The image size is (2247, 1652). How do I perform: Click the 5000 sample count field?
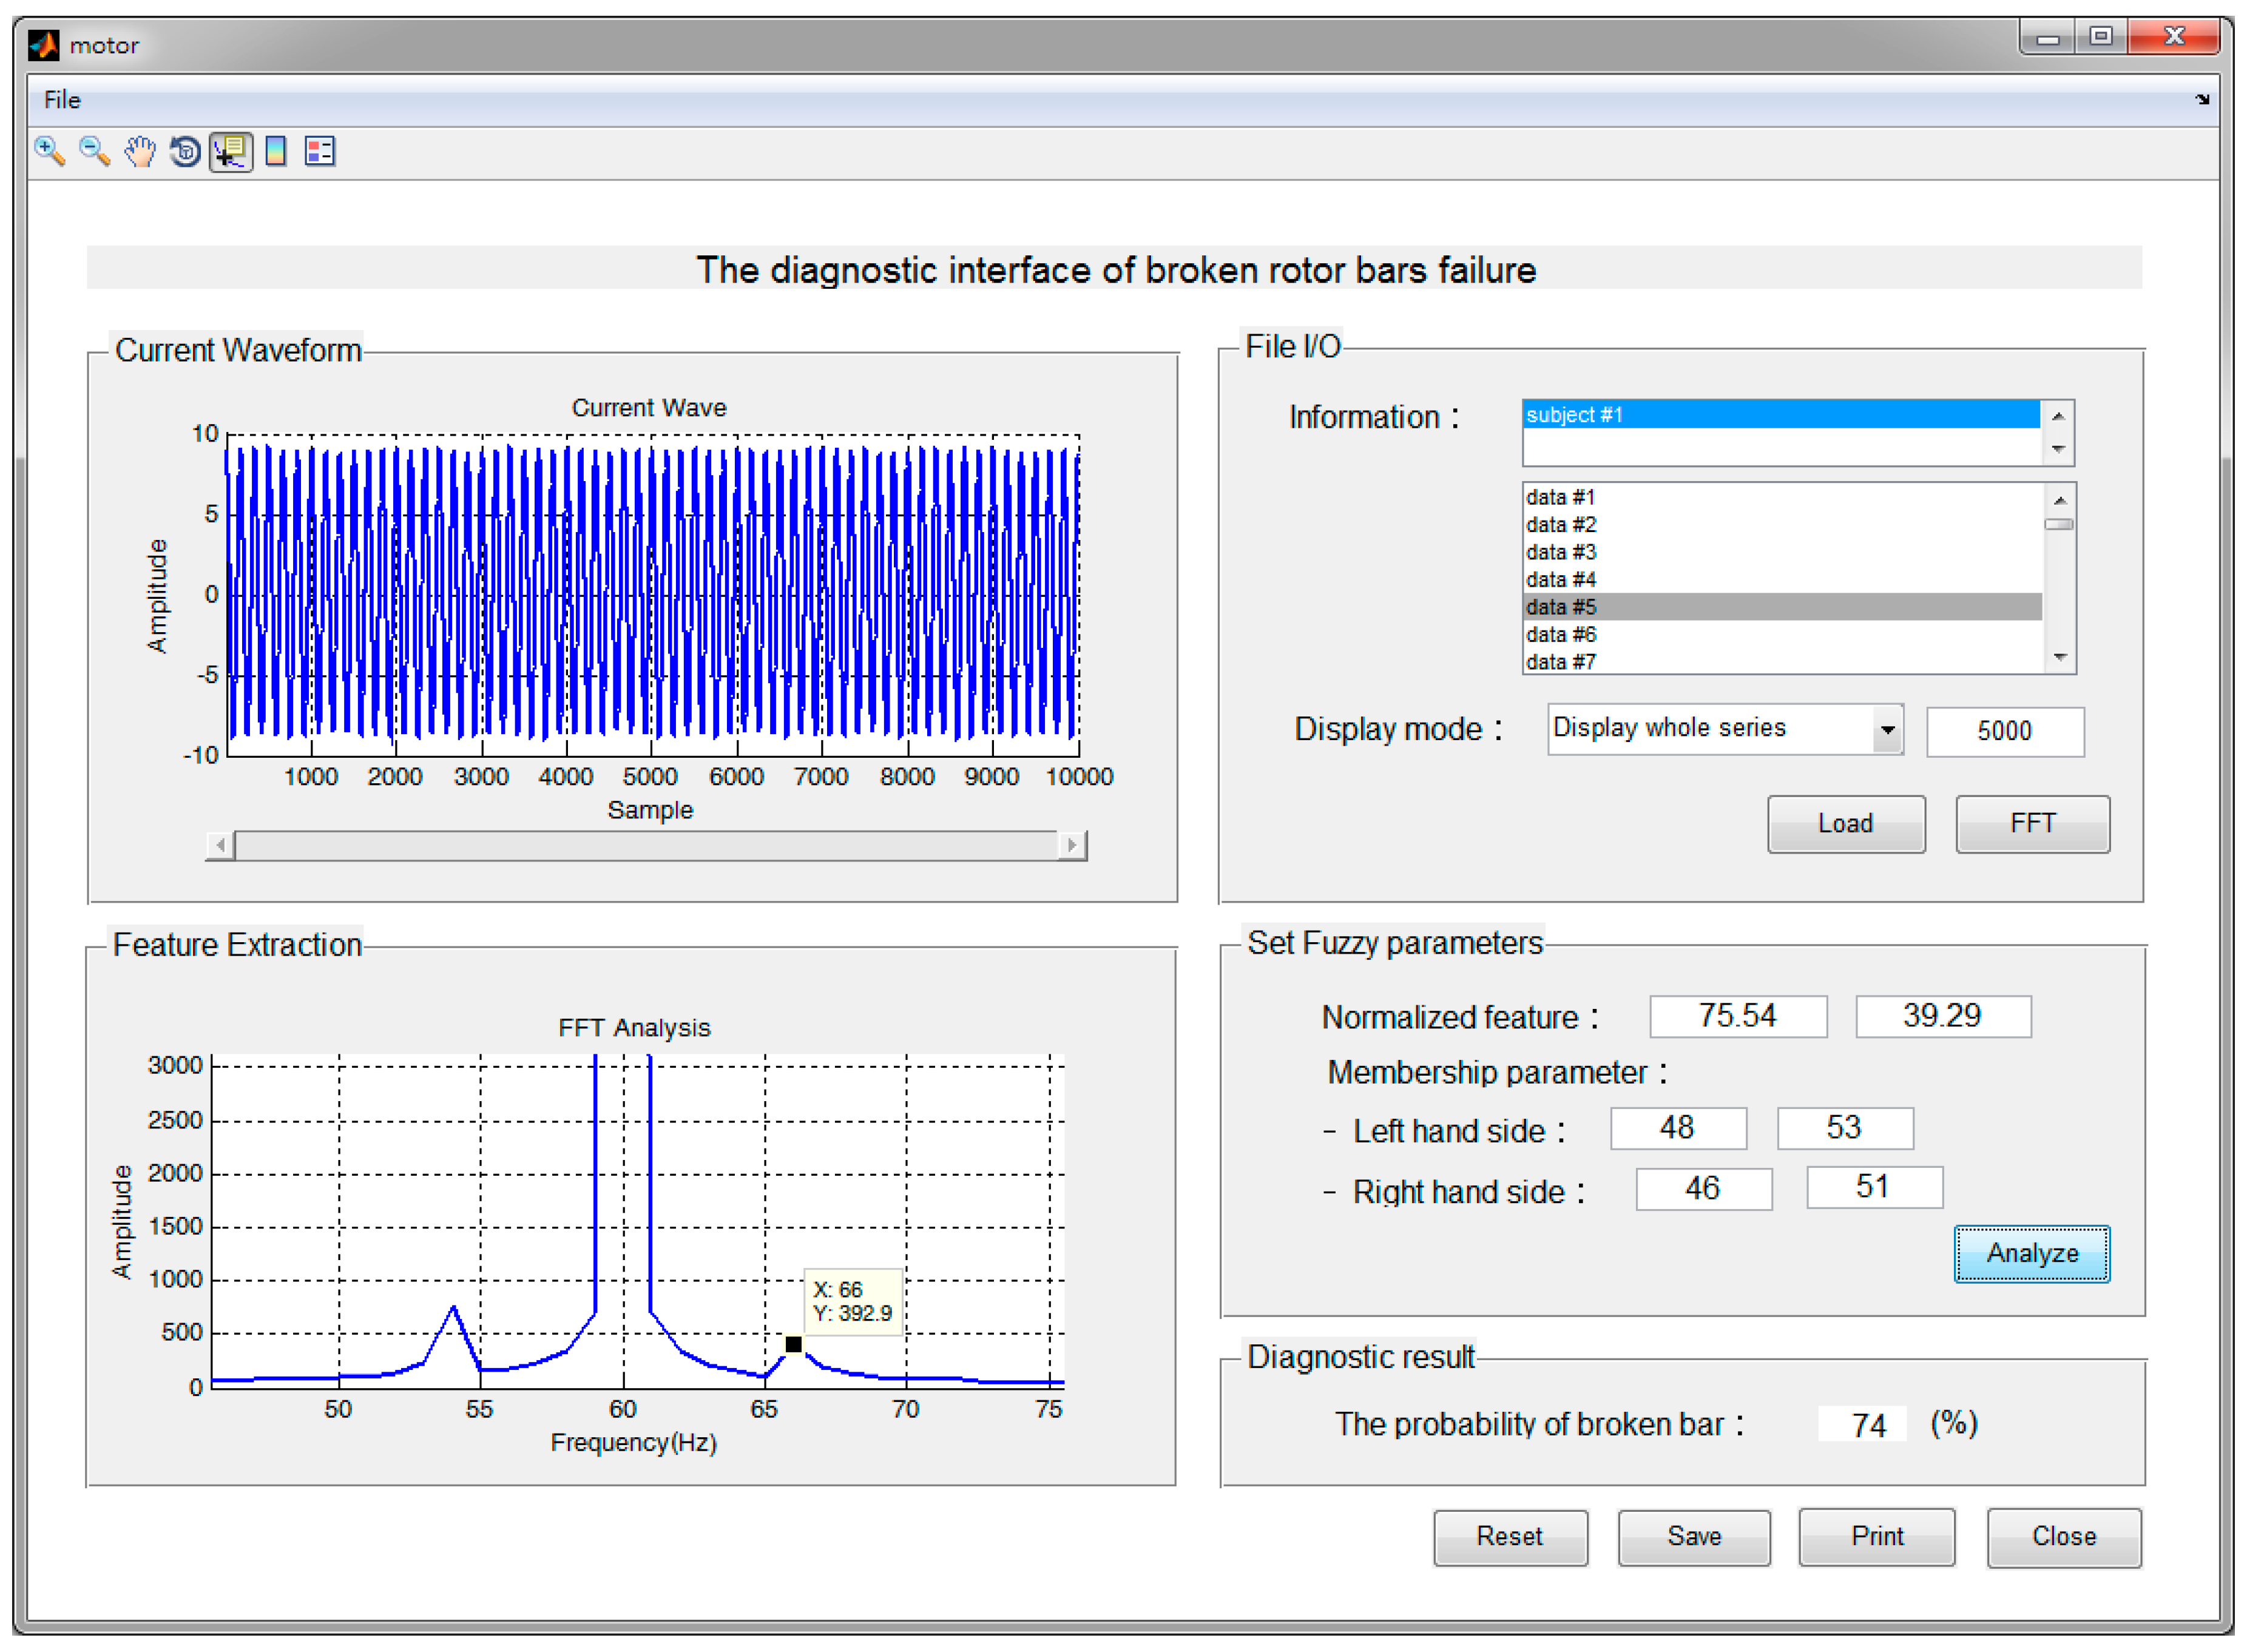(2004, 731)
